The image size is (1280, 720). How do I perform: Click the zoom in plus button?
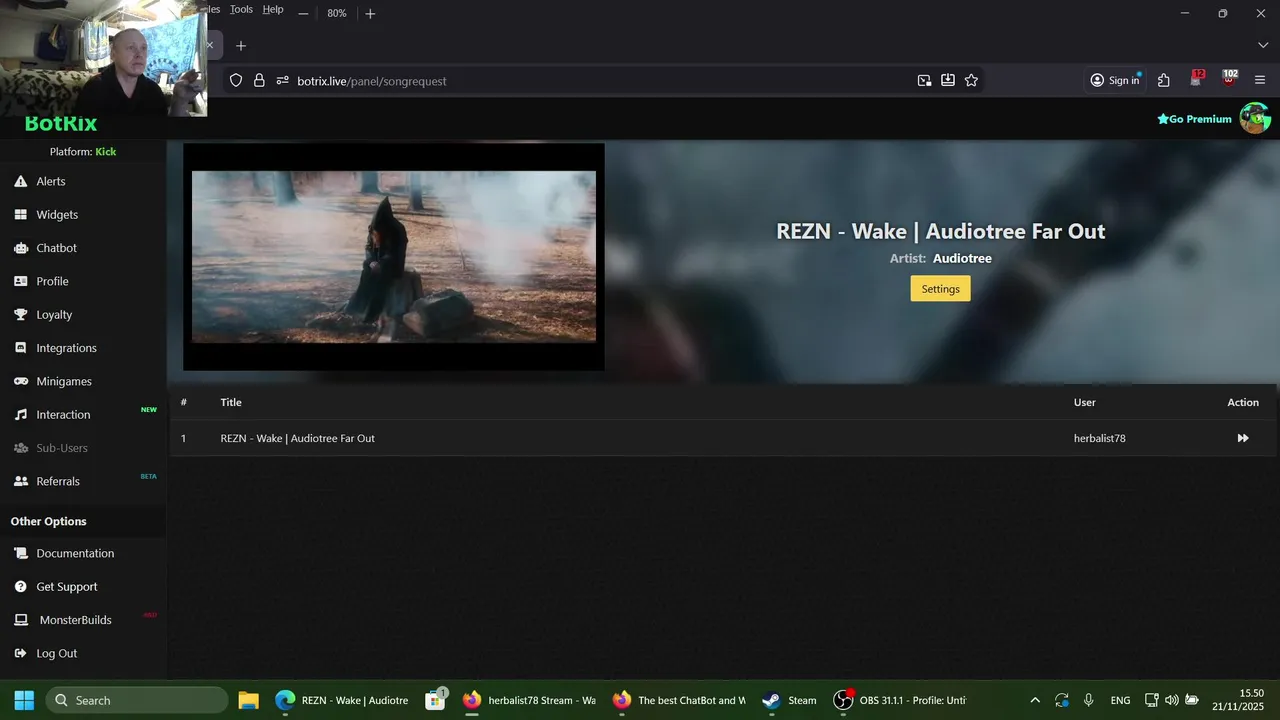(x=370, y=13)
